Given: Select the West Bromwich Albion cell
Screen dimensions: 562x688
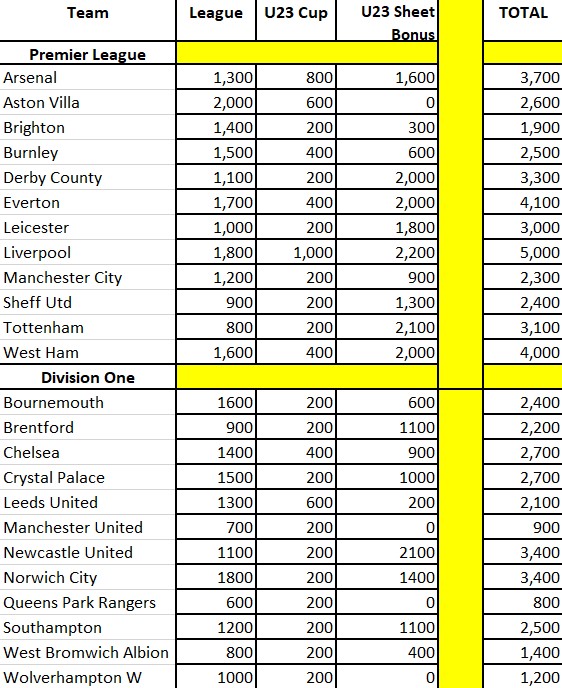Looking at the screenshot, I should 88,652.
